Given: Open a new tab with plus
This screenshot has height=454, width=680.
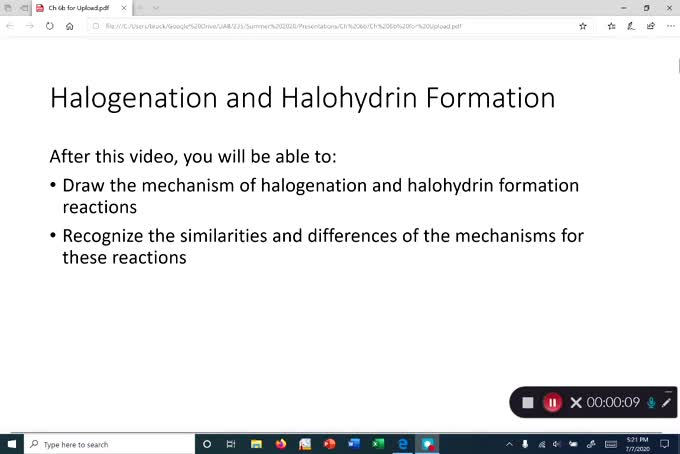Looking at the screenshot, I should [x=140, y=8].
